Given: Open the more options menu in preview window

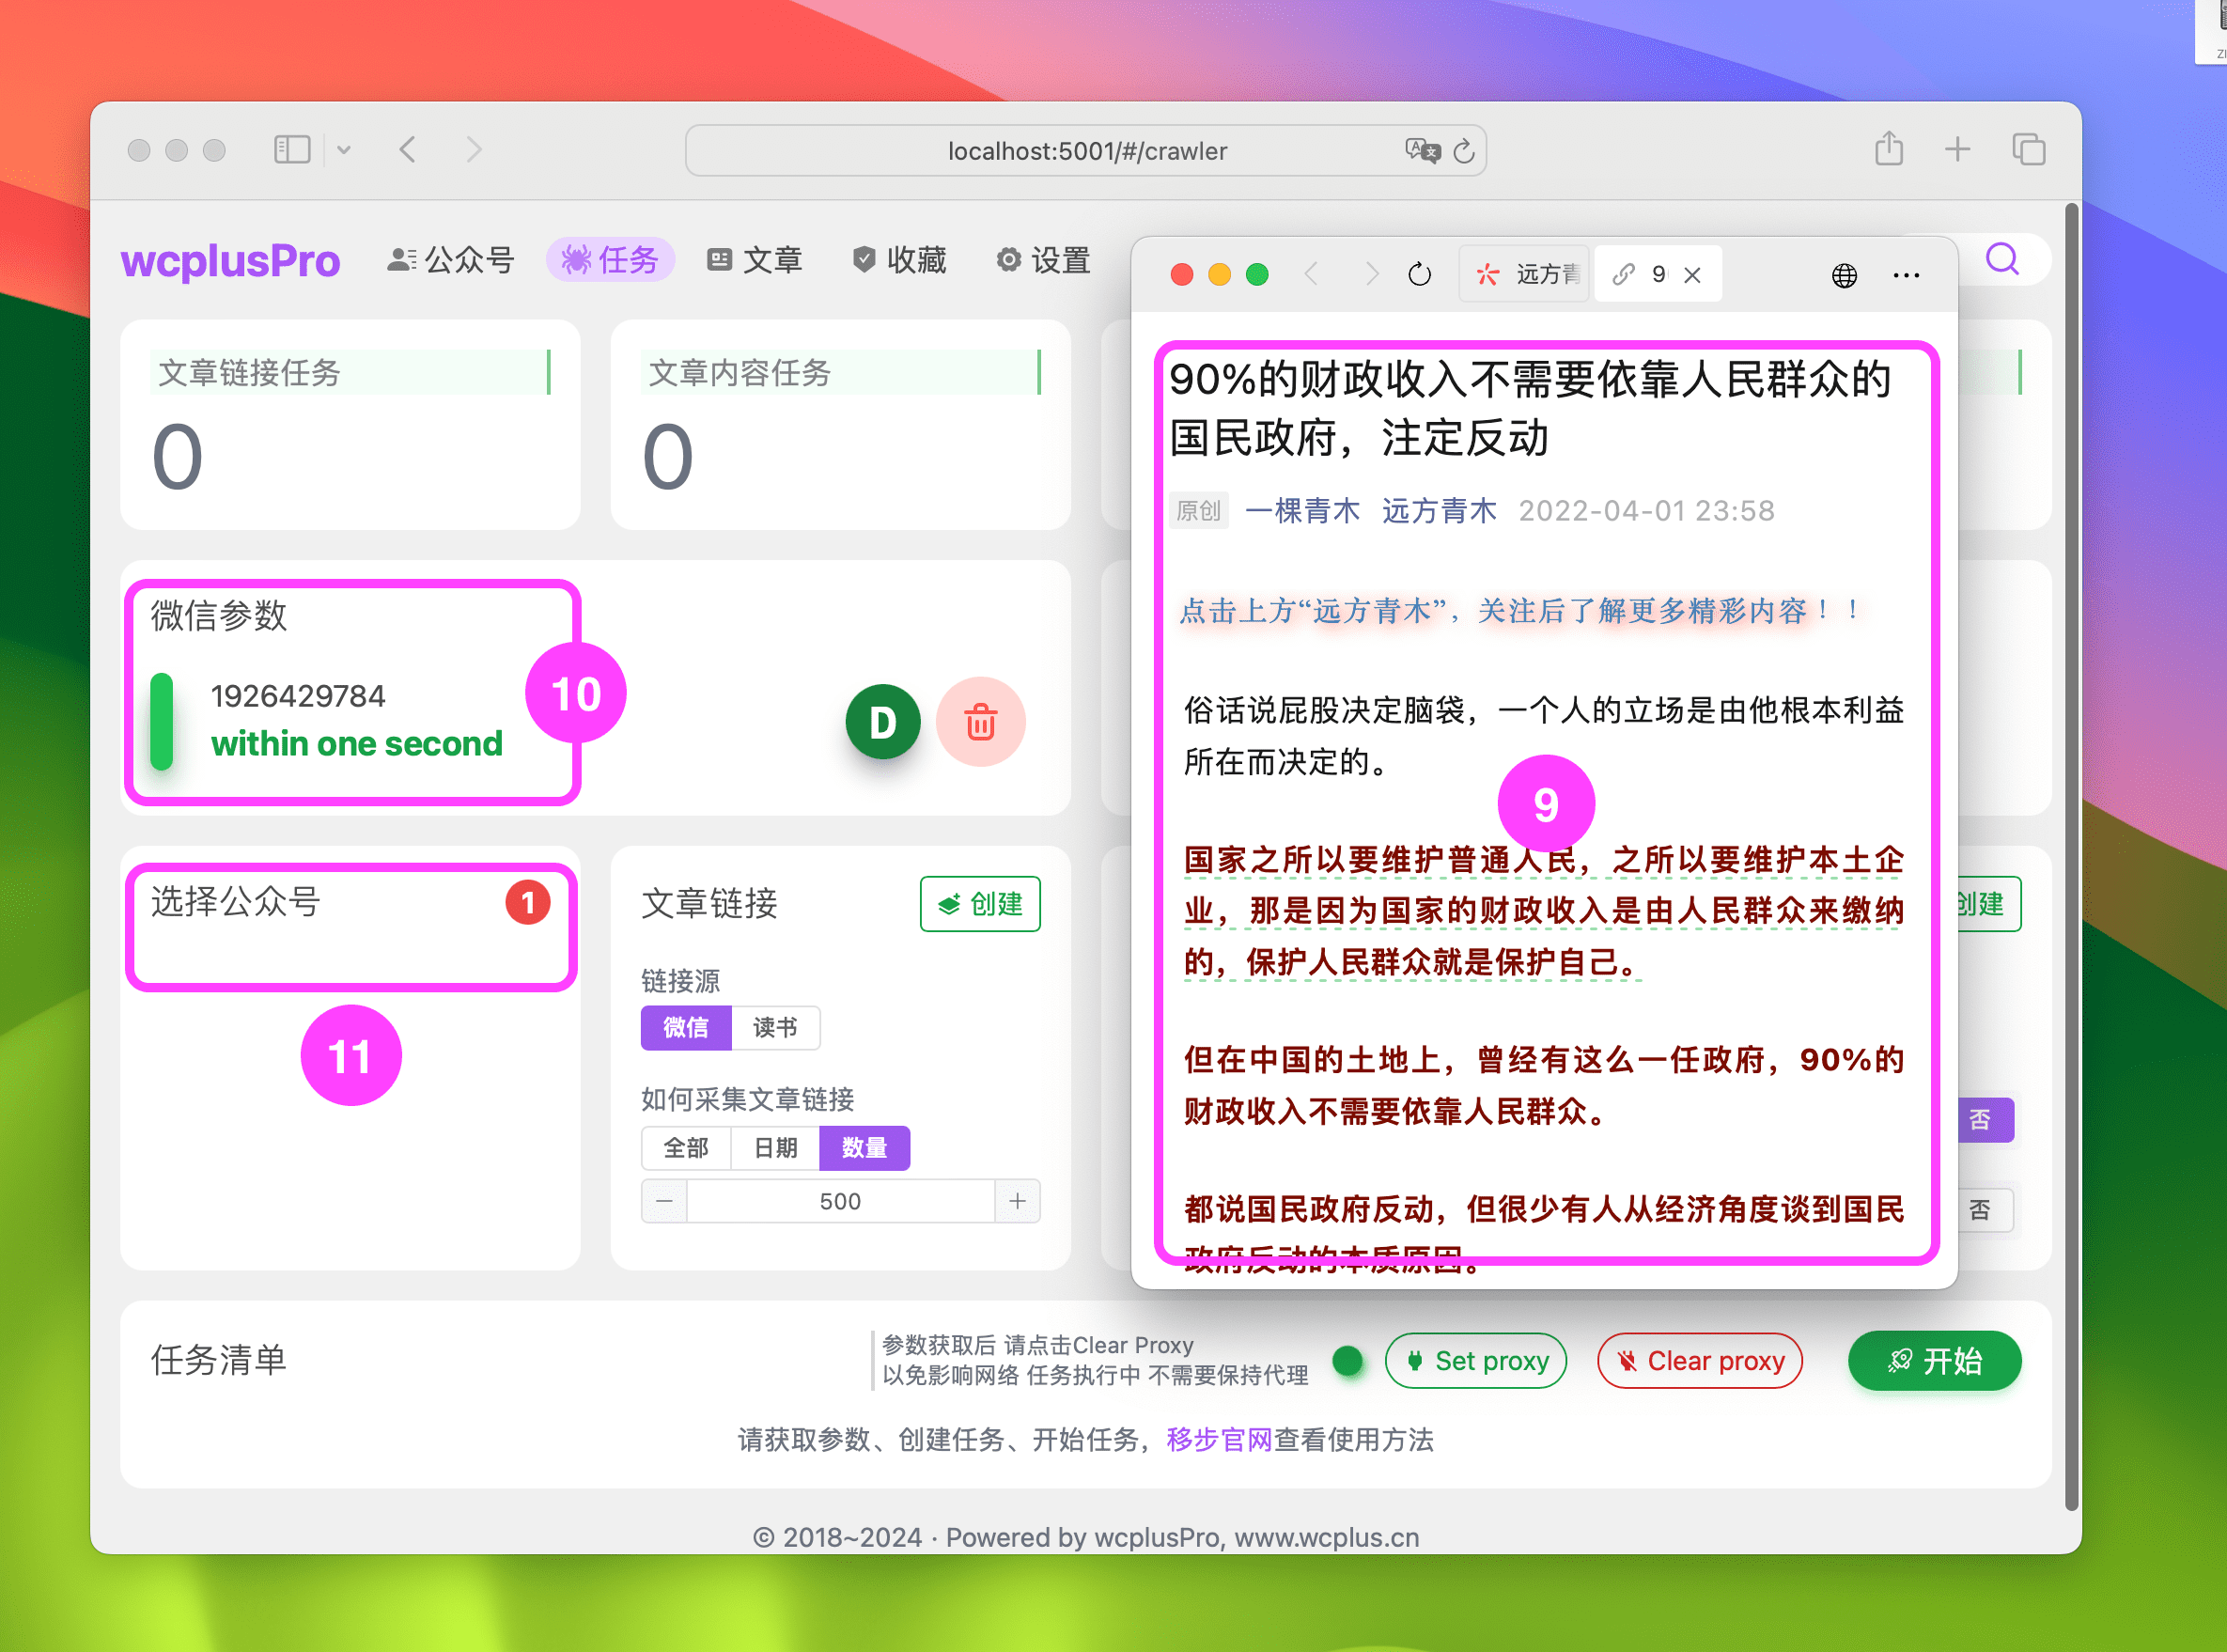Looking at the screenshot, I should tap(1906, 274).
